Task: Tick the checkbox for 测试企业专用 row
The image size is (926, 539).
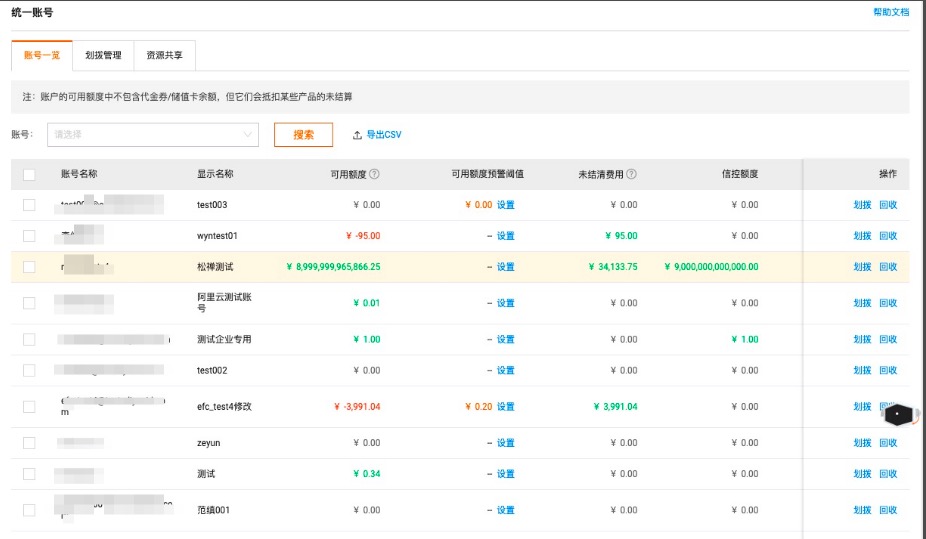Action: (29, 339)
